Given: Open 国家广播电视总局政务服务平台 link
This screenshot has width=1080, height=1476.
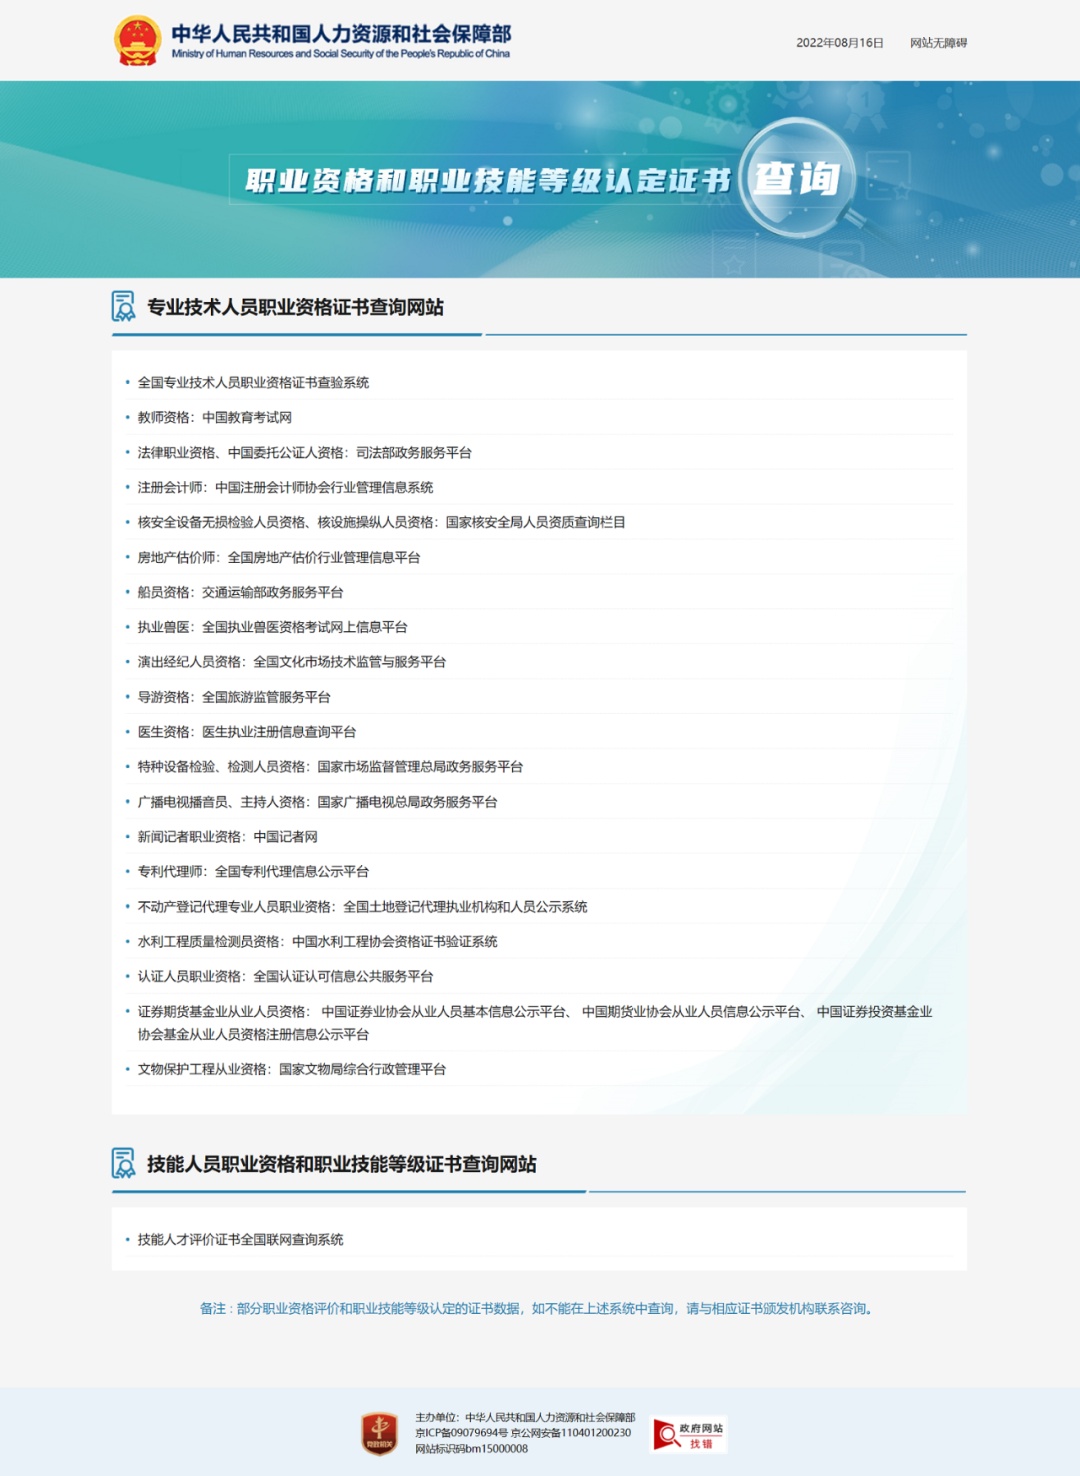Looking at the screenshot, I should 407,802.
